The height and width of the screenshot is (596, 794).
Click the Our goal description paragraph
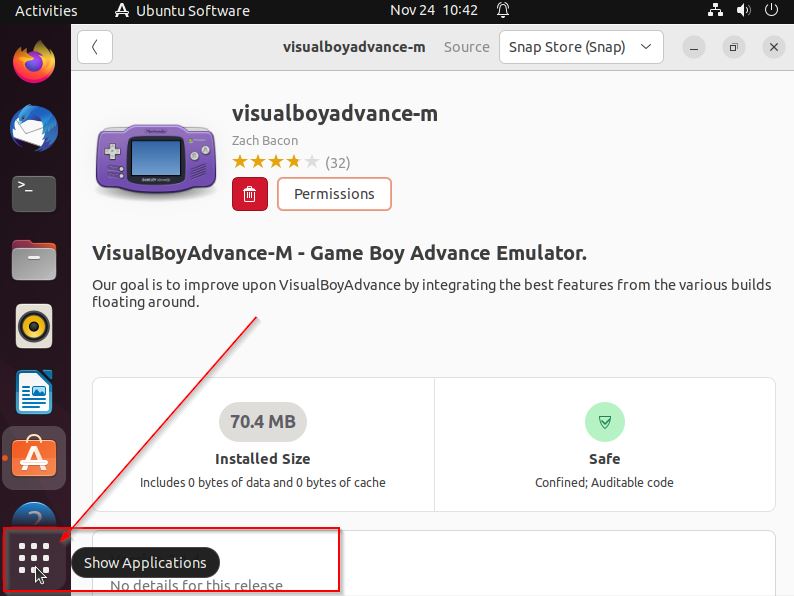431,293
